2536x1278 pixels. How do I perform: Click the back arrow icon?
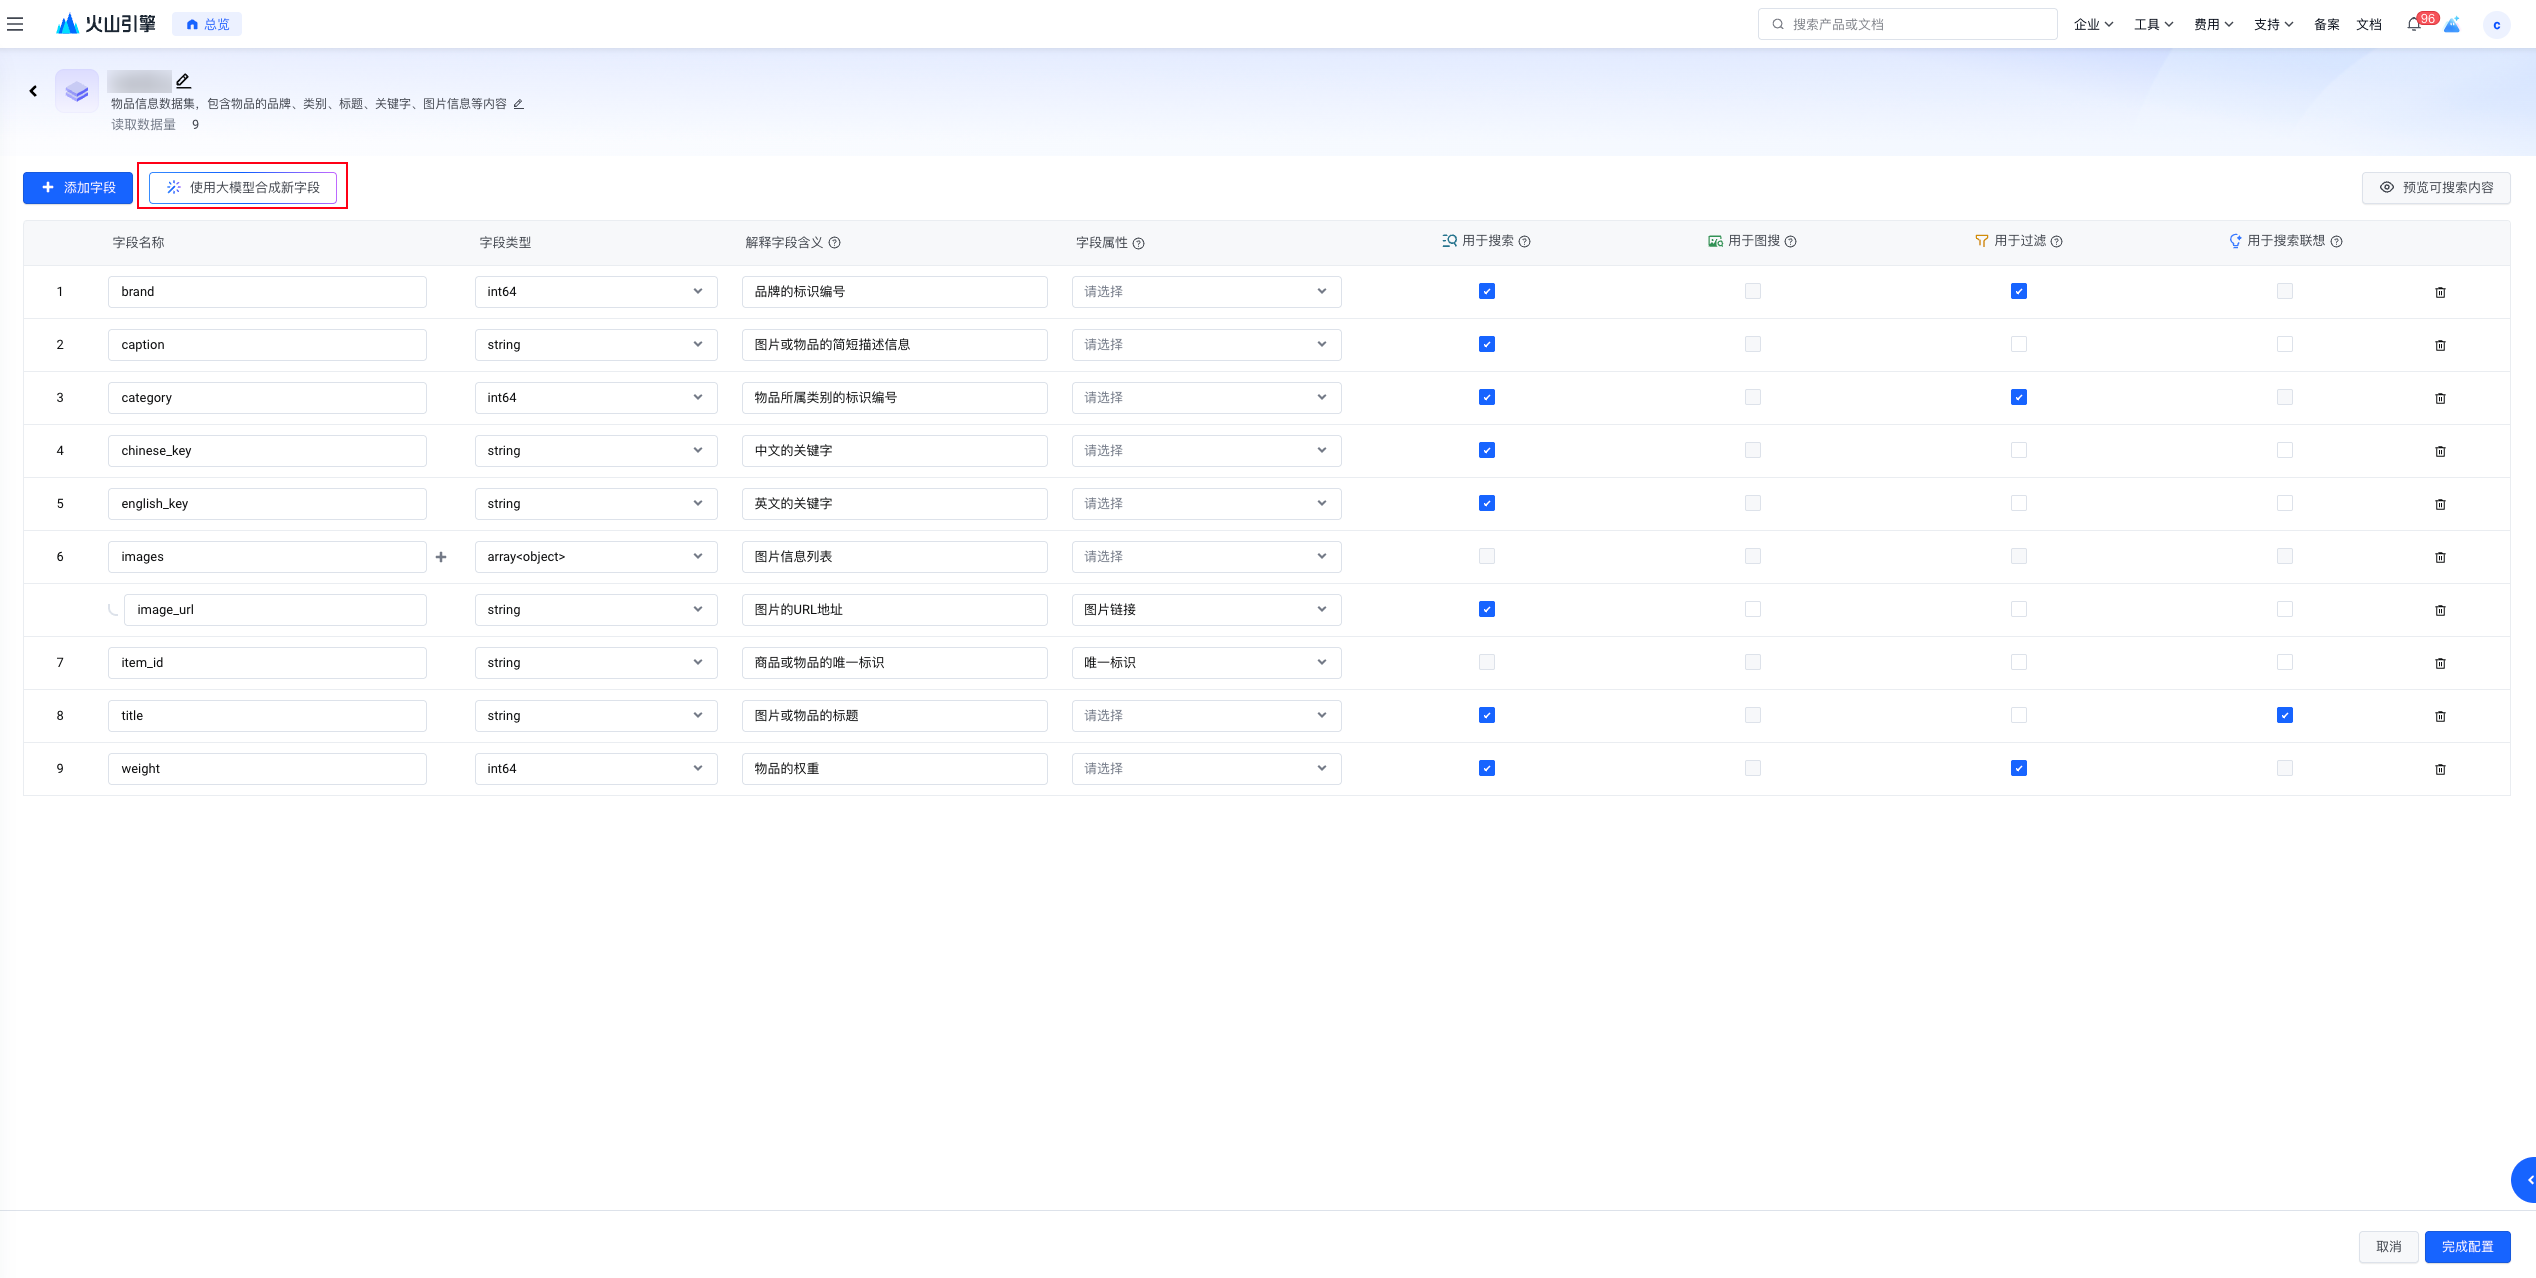[33, 91]
